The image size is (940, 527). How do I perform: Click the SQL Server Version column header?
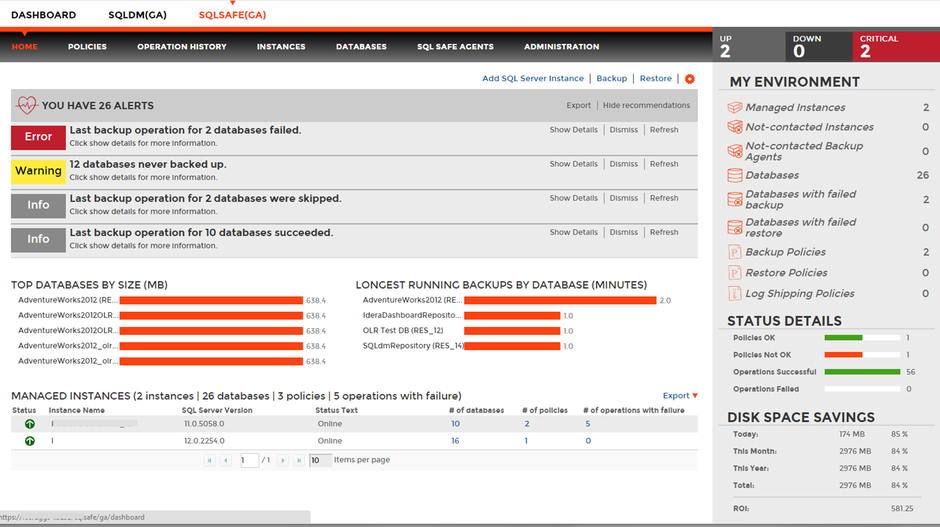[x=217, y=411]
